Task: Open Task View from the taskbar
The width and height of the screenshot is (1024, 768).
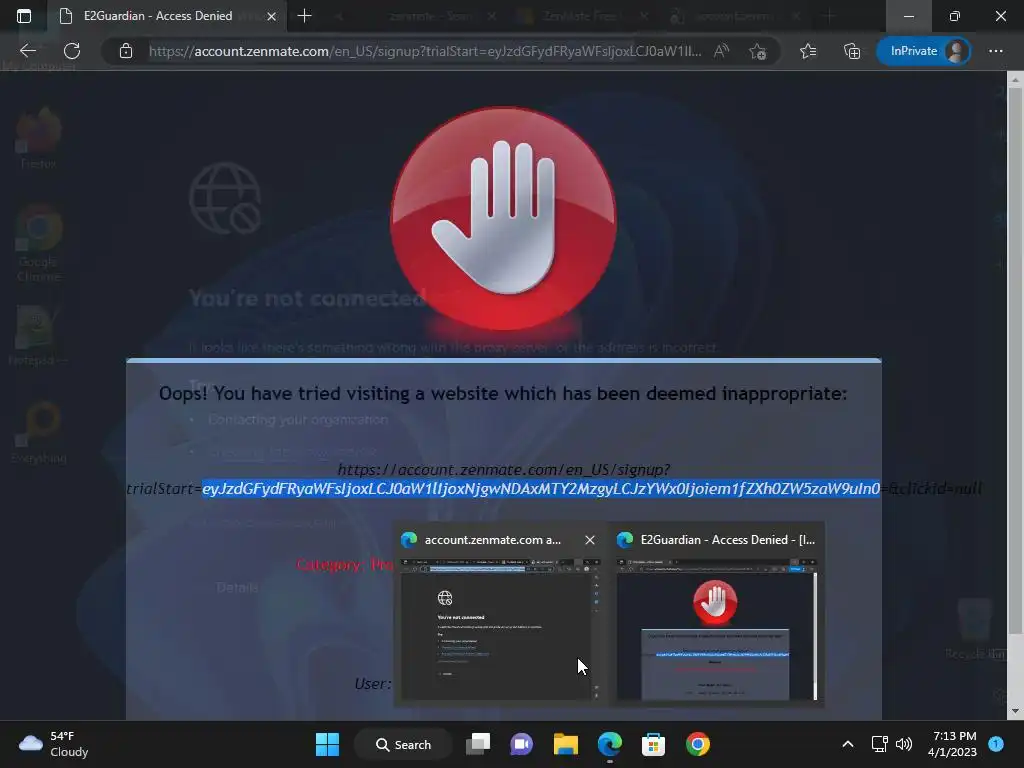Action: click(478, 744)
